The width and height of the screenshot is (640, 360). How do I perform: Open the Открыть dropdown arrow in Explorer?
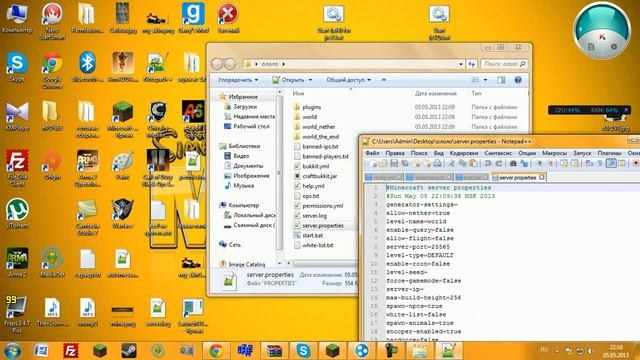click(x=311, y=80)
